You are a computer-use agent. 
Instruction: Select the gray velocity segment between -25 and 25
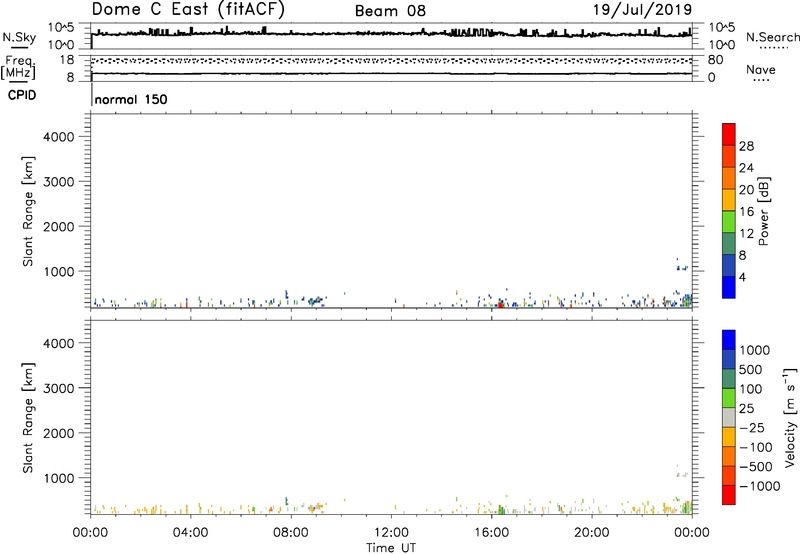pyautogui.click(x=729, y=417)
